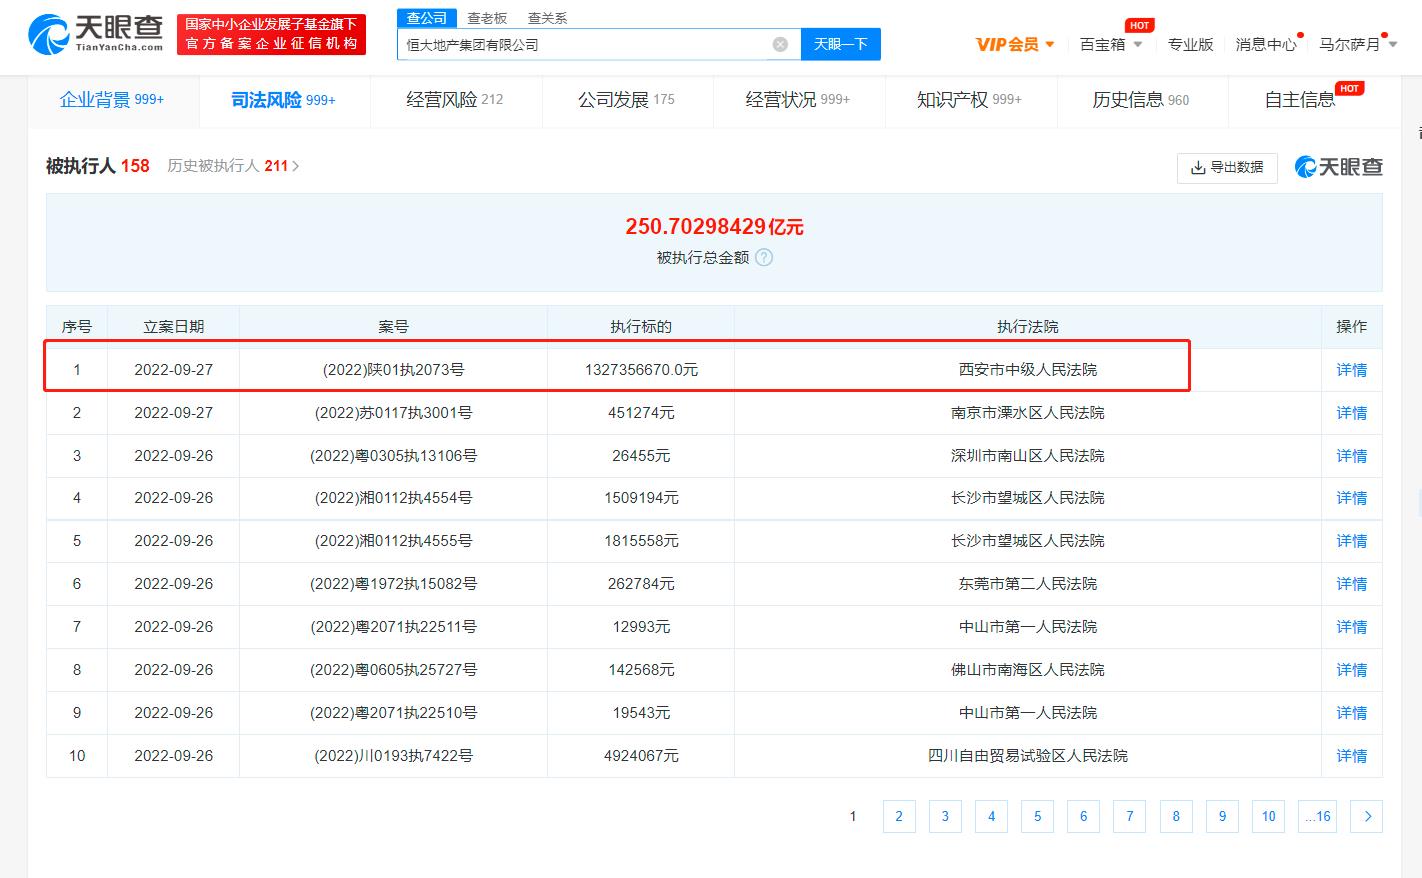Jump to last page ...16
This screenshot has width=1422, height=878.
[x=1317, y=816]
